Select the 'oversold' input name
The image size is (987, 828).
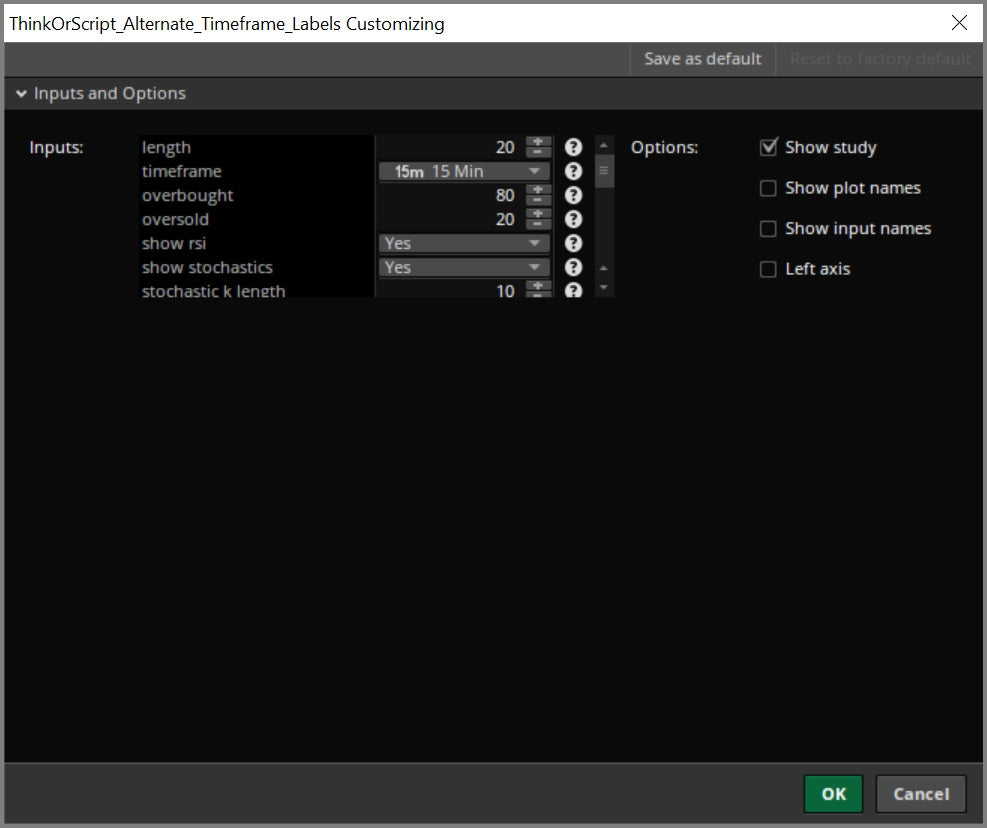coord(175,219)
